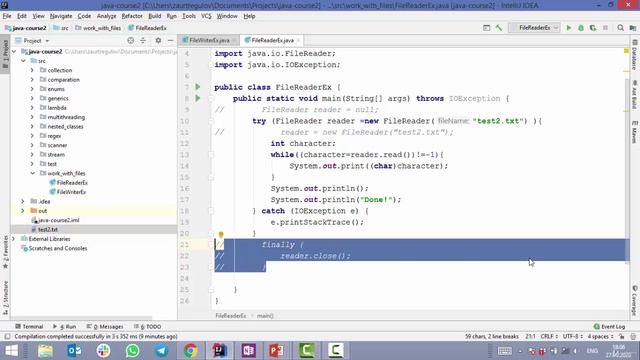Collapse all icon in Project panel

[x=143, y=40]
